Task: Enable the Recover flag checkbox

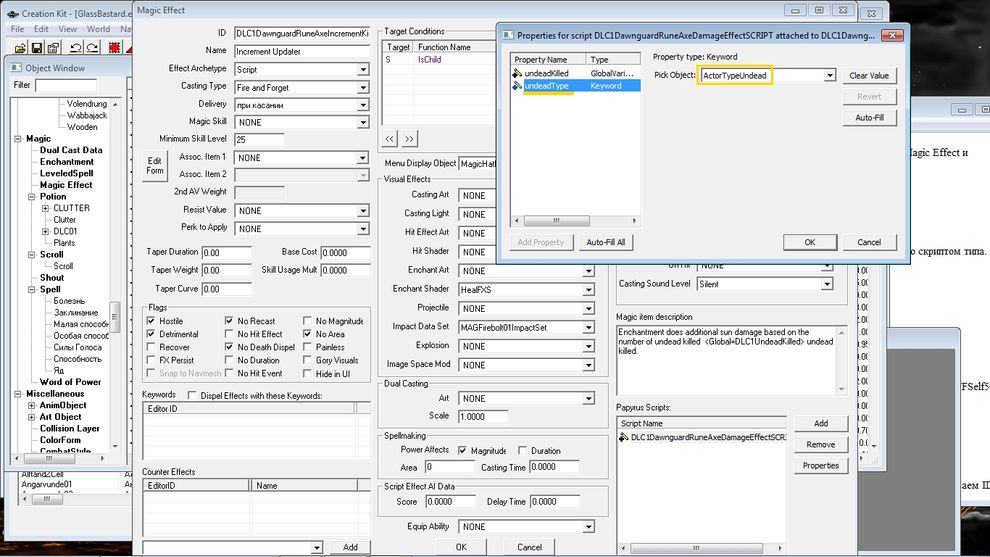Action: point(151,347)
